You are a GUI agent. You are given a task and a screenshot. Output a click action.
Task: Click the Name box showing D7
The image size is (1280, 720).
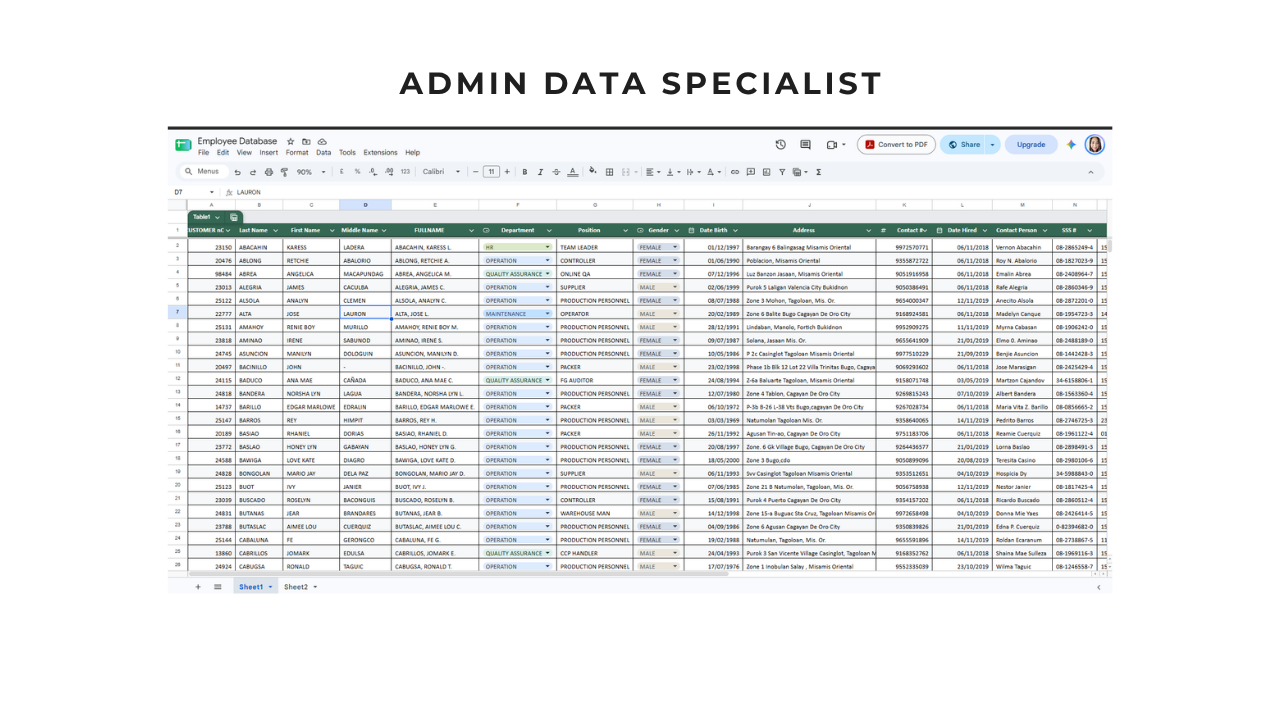[x=192, y=192]
